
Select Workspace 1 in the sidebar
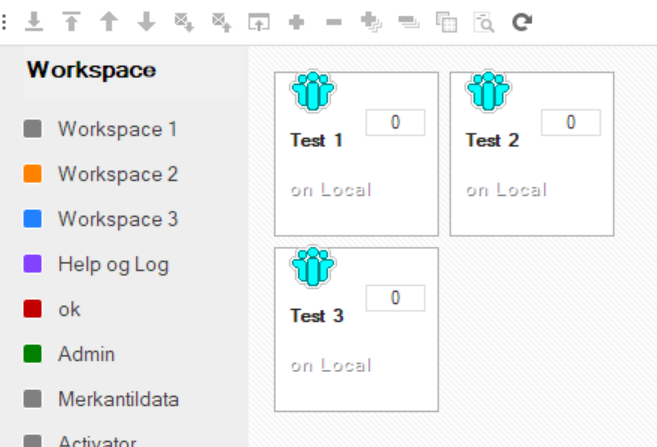(x=101, y=129)
